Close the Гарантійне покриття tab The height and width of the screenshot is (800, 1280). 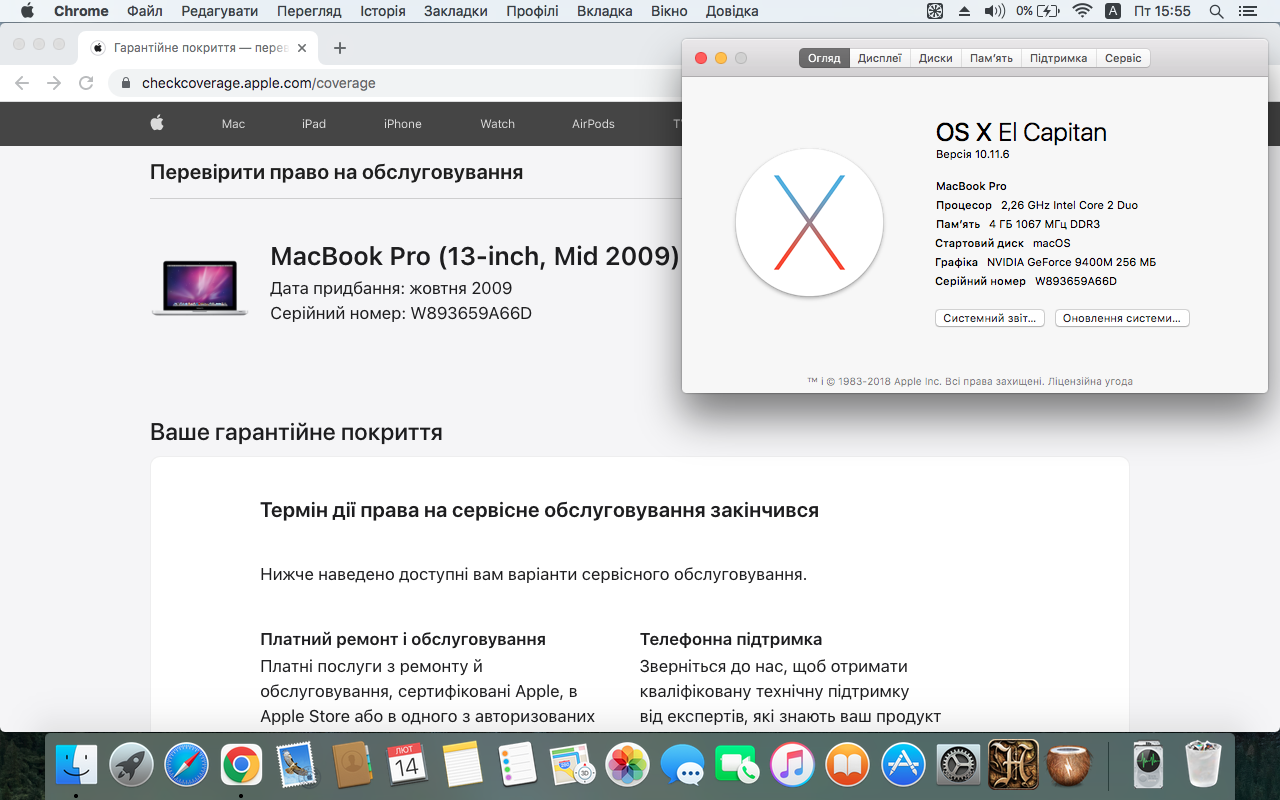tap(303, 48)
